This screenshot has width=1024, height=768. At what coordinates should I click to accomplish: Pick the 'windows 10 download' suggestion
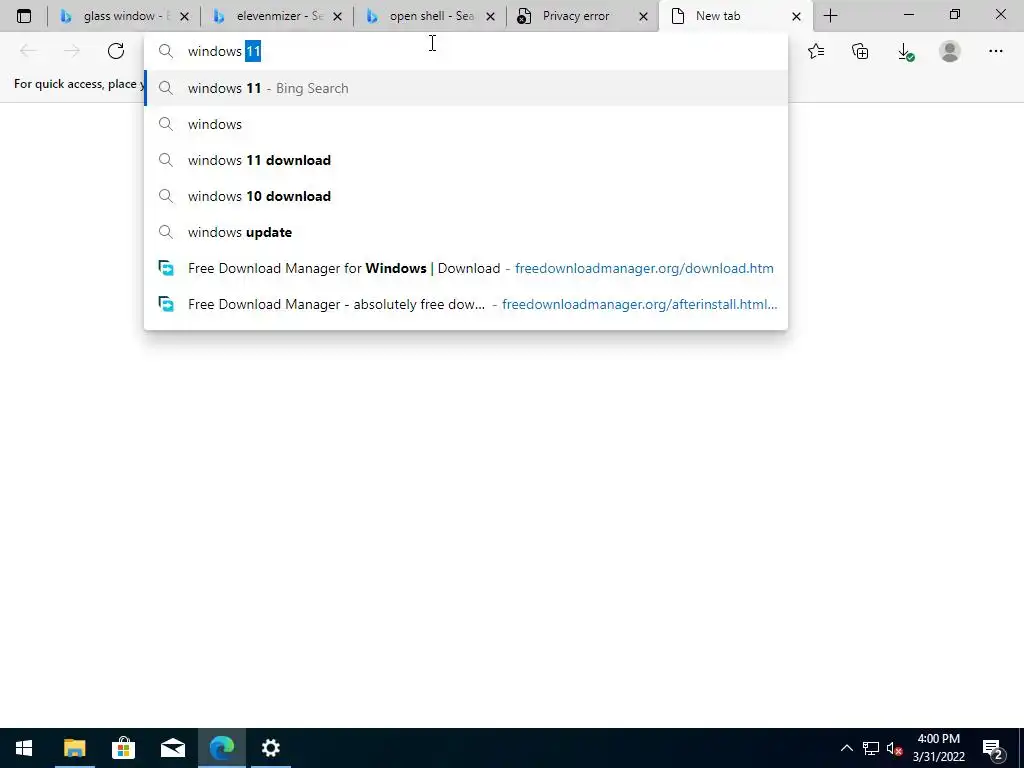click(466, 196)
